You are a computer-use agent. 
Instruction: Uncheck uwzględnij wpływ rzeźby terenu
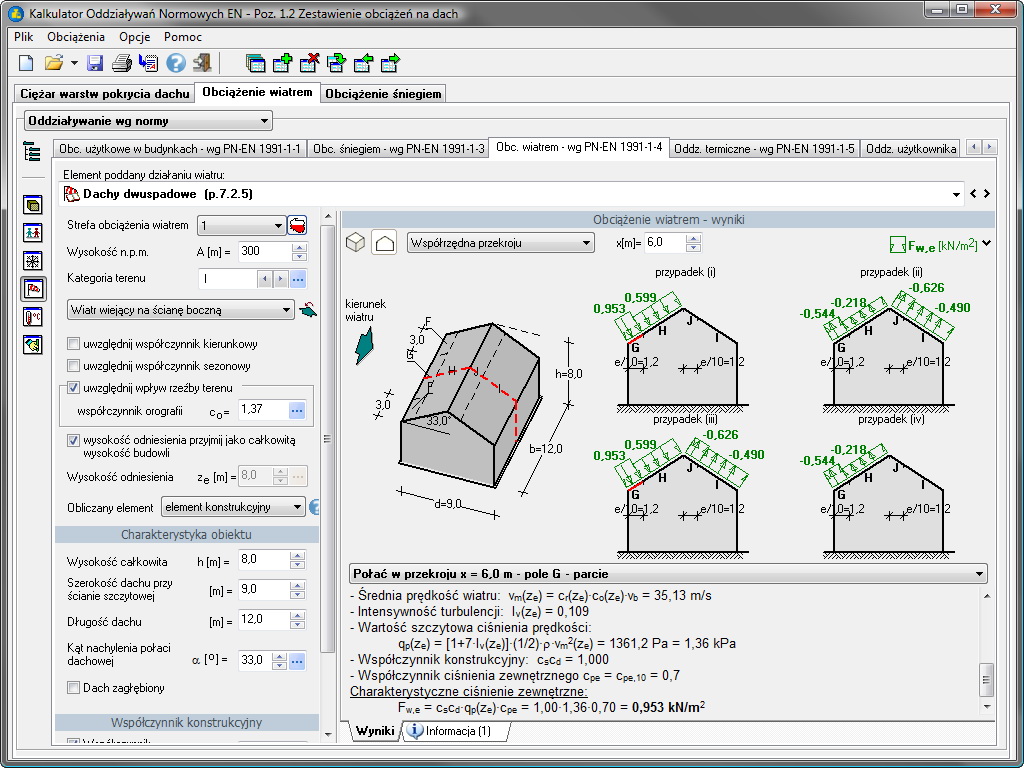point(74,387)
